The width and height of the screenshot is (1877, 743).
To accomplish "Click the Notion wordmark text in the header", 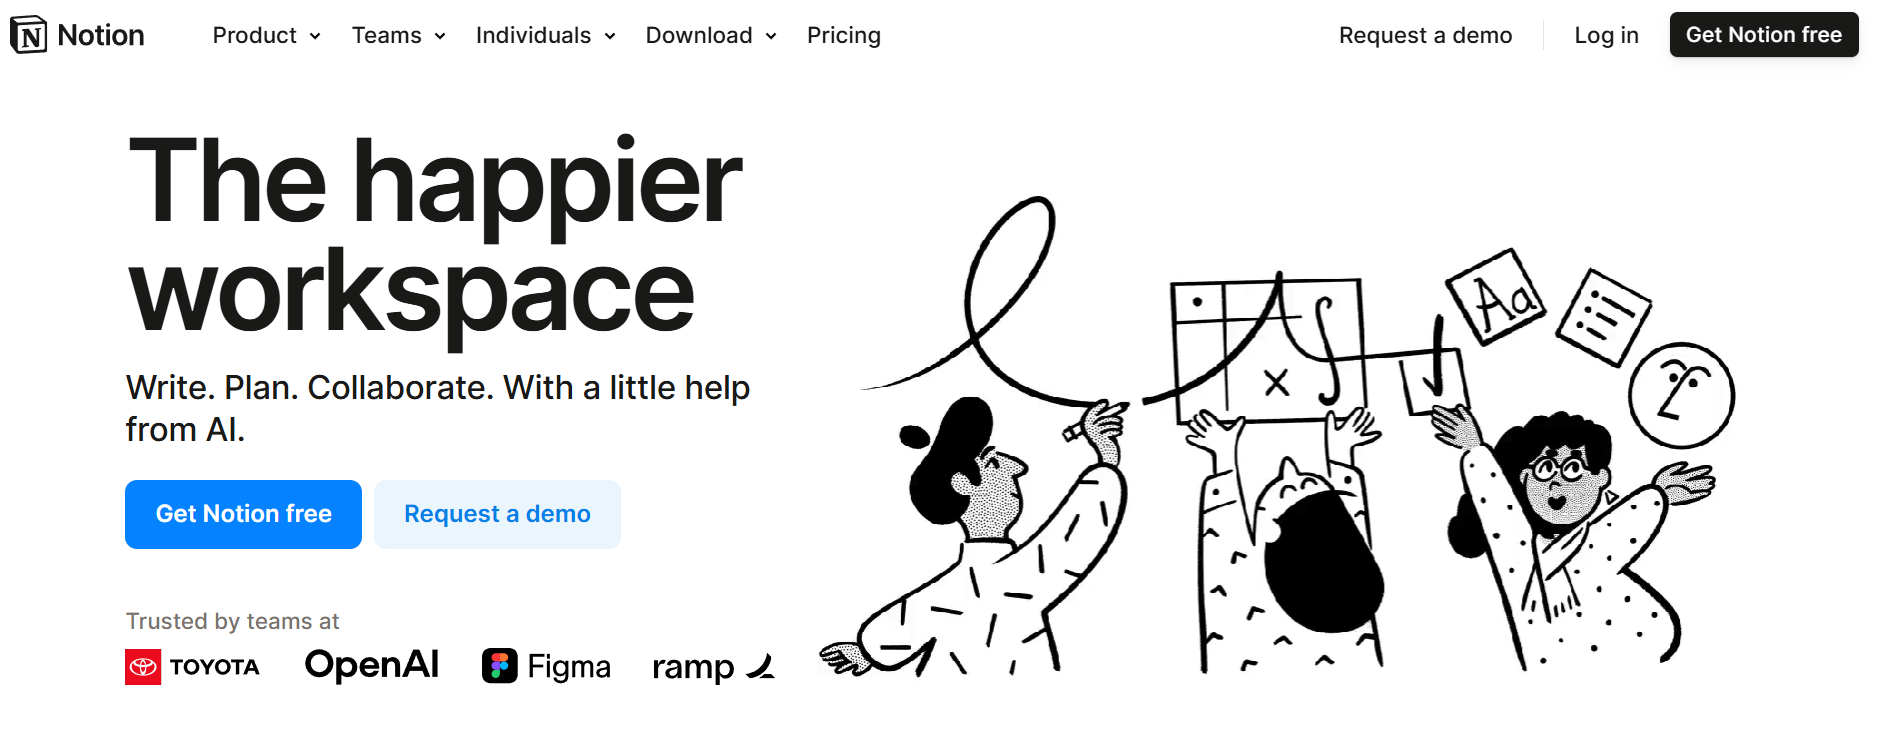I will click(101, 36).
